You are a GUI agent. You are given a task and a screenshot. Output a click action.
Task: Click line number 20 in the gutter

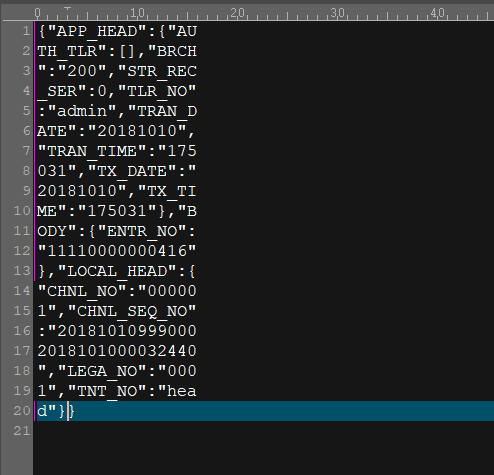tap(22, 411)
